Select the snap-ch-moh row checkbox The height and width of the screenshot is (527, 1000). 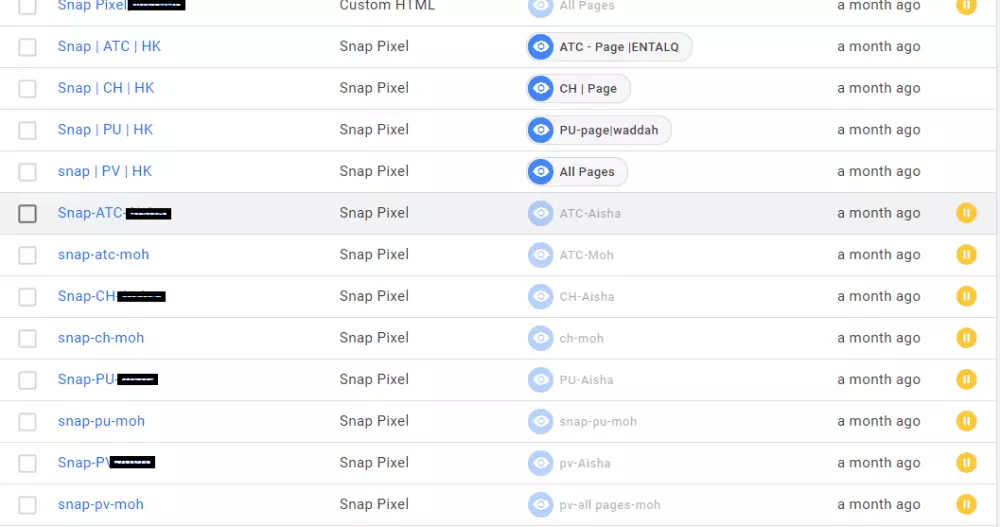click(27, 338)
